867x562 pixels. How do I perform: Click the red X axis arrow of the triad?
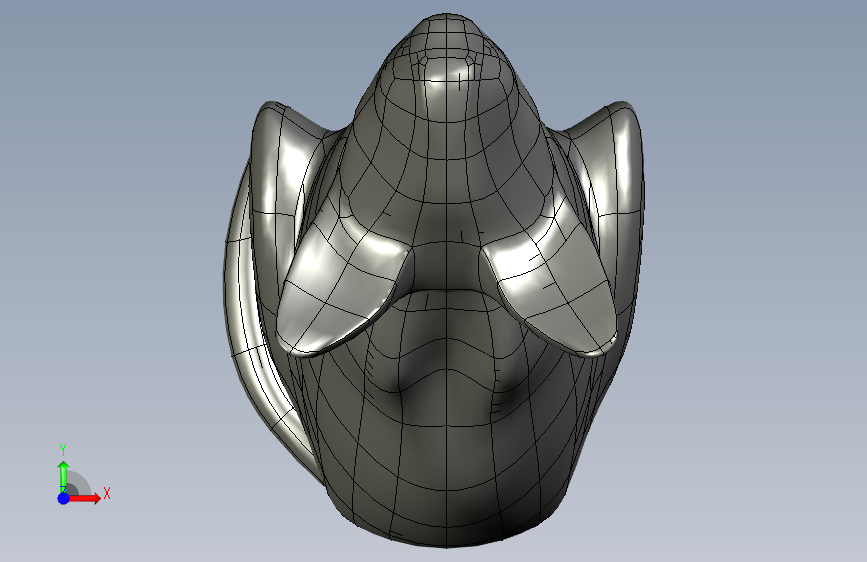(84, 498)
